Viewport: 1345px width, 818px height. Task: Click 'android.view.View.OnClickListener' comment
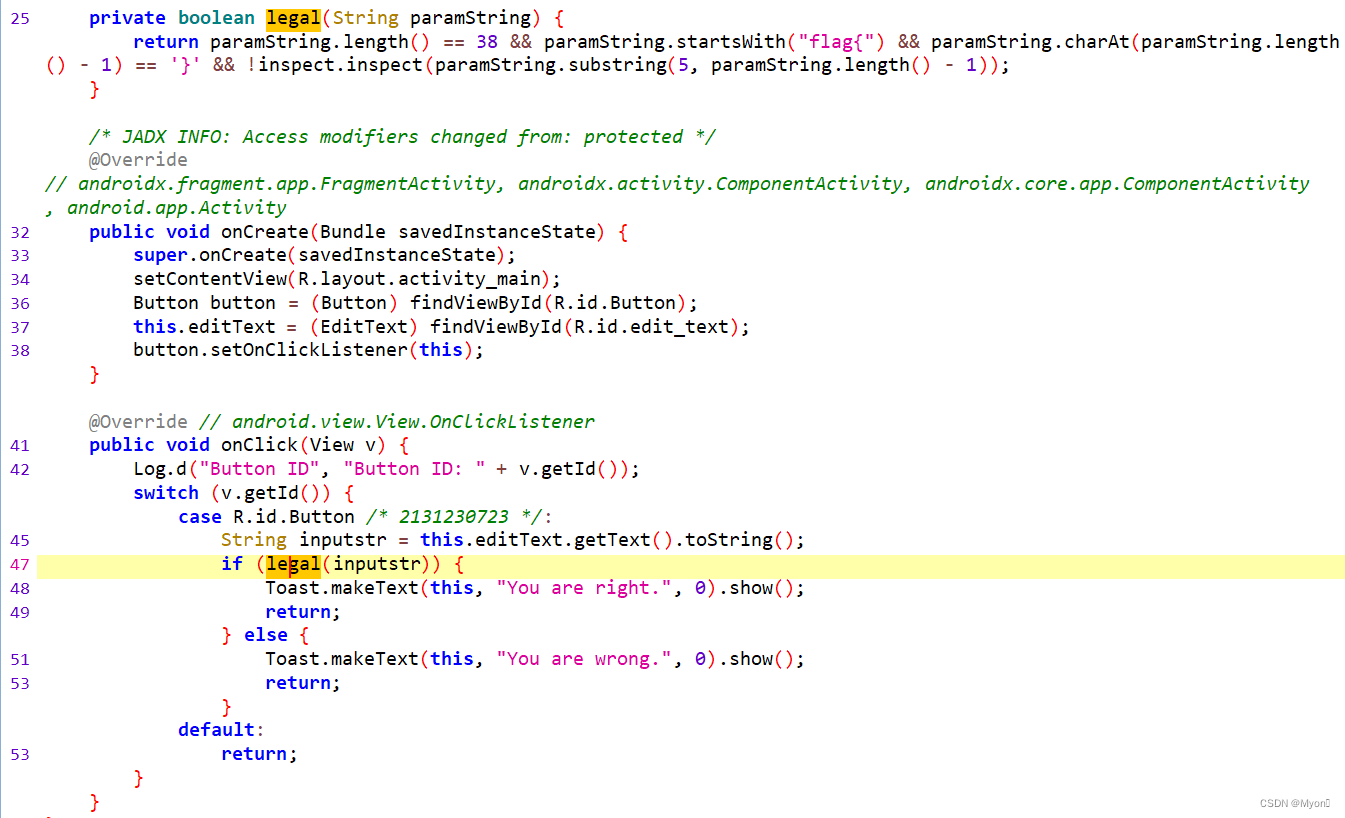[414, 422]
